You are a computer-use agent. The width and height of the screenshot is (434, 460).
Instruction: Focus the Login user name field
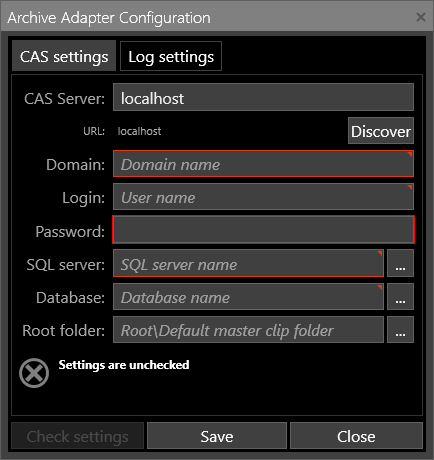(263, 197)
